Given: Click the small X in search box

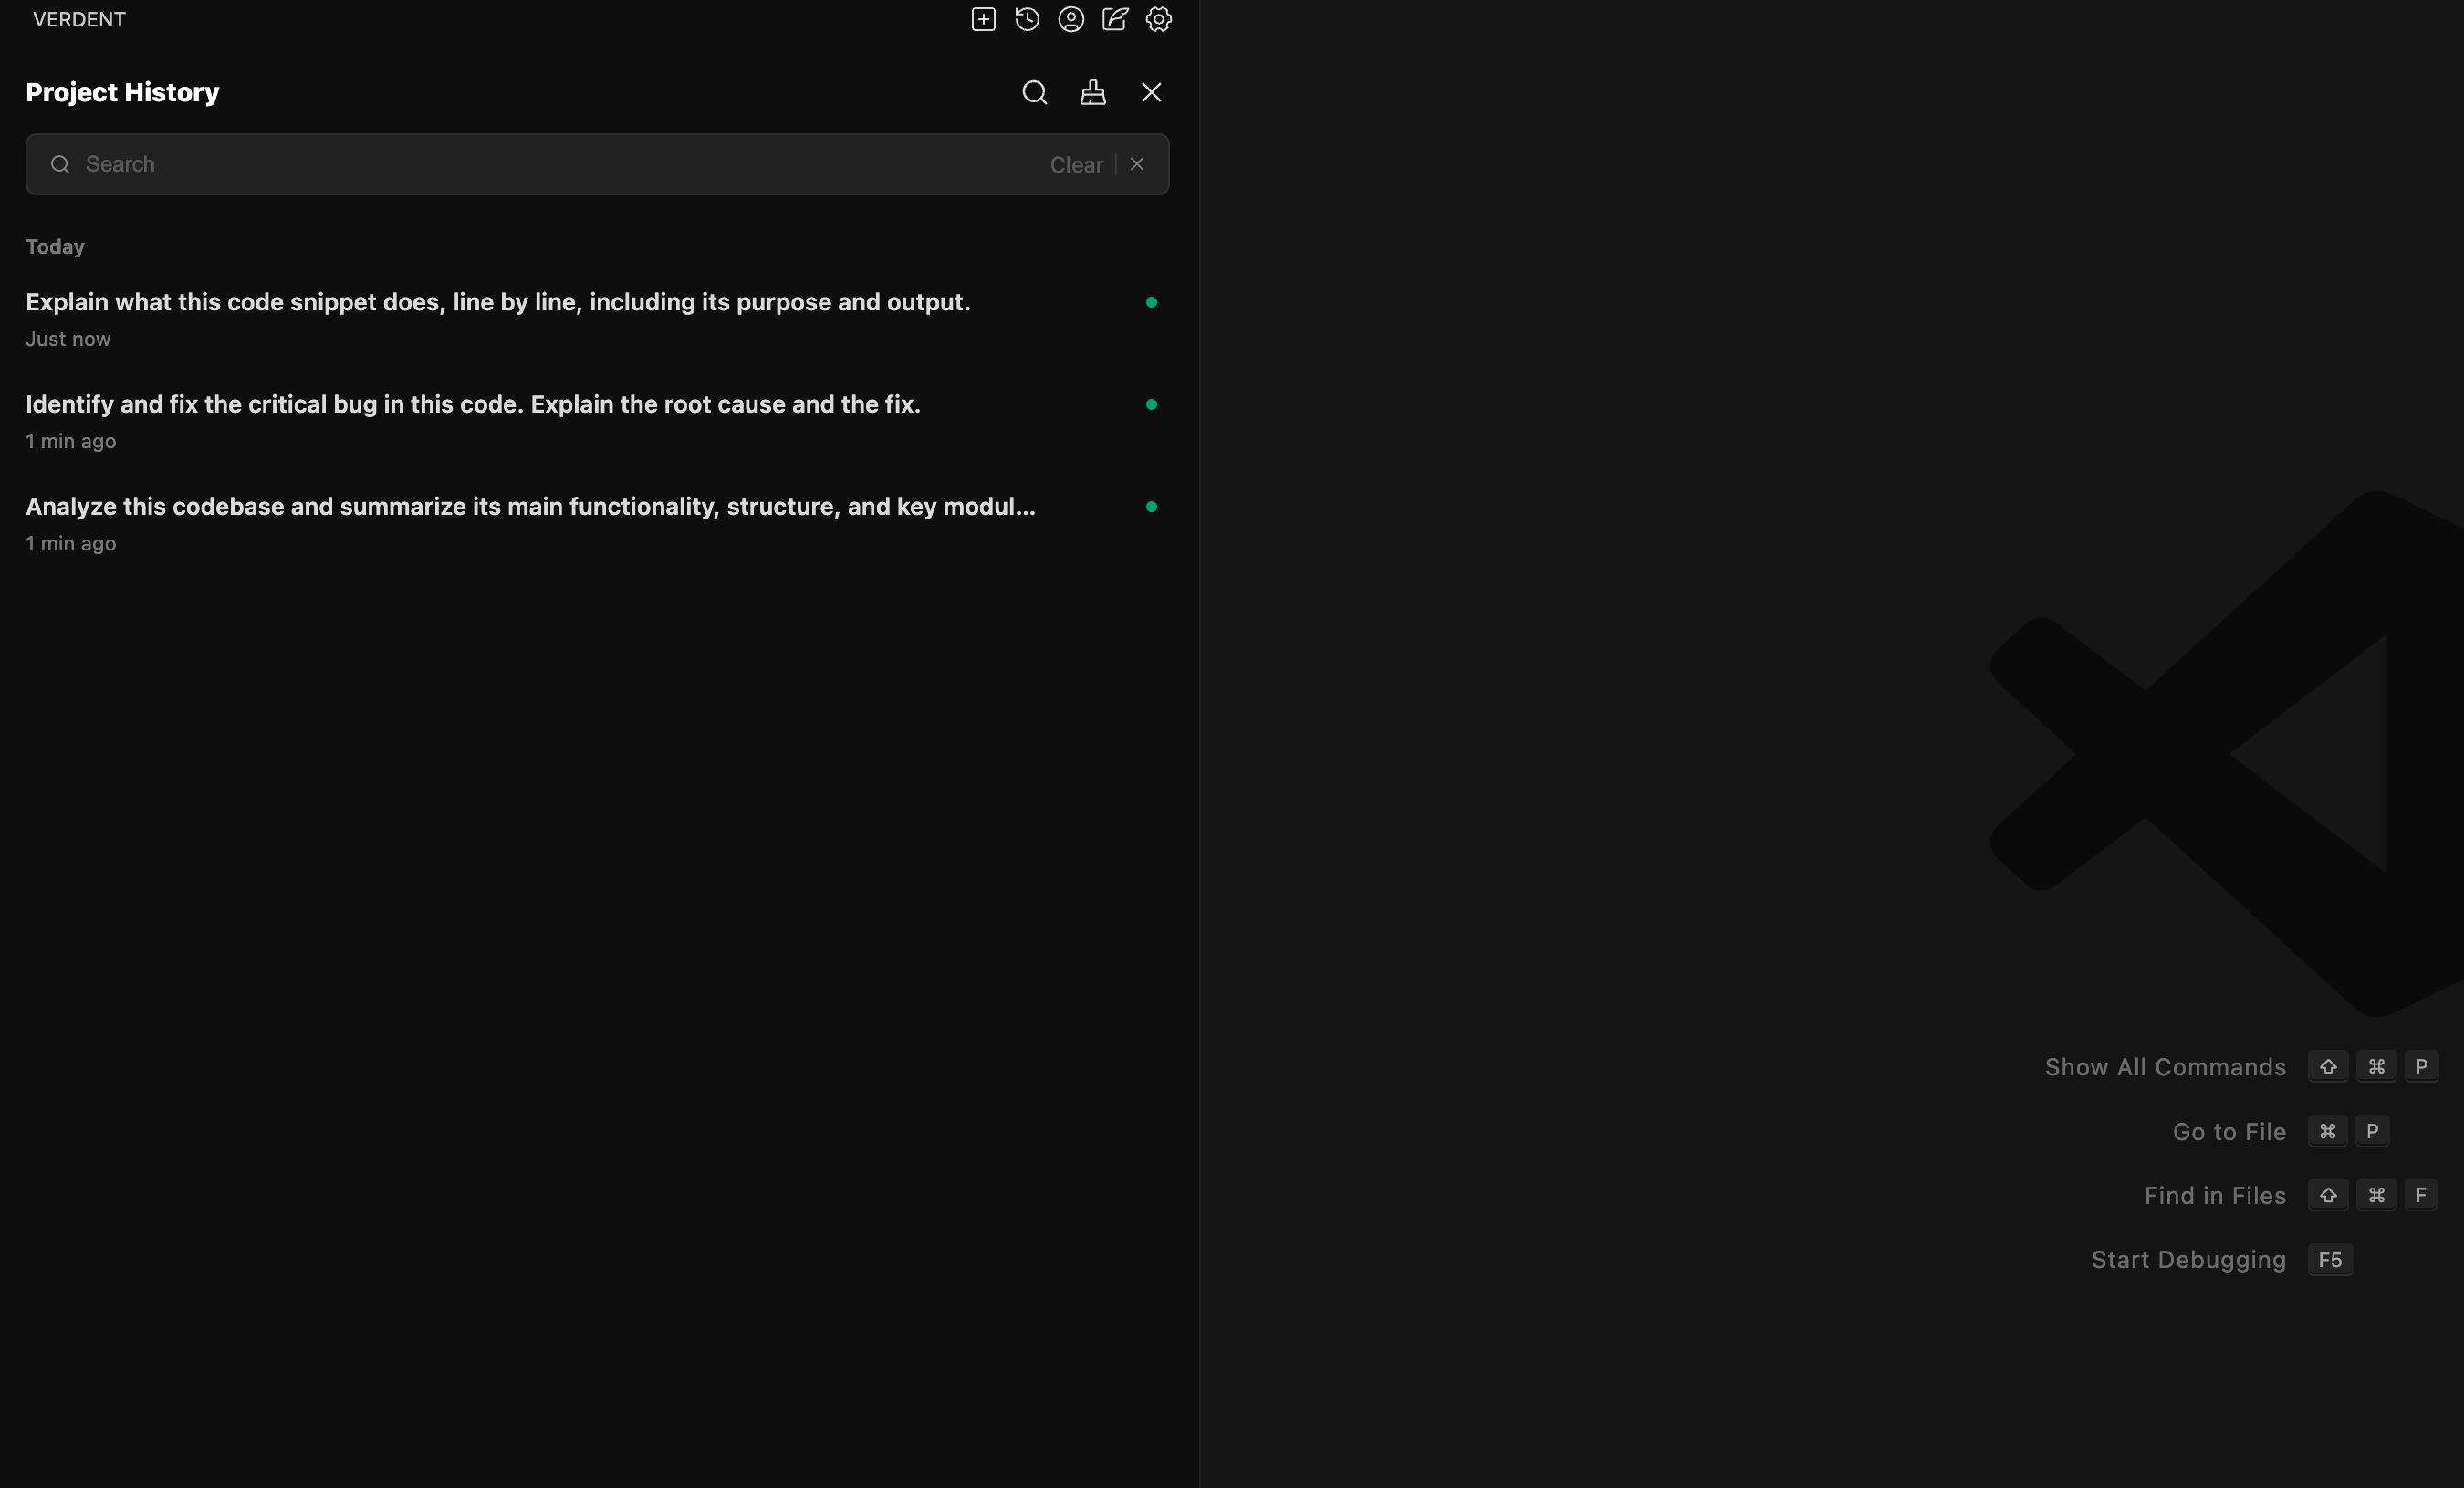Looking at the screenshot, I should click(1137, 164).
